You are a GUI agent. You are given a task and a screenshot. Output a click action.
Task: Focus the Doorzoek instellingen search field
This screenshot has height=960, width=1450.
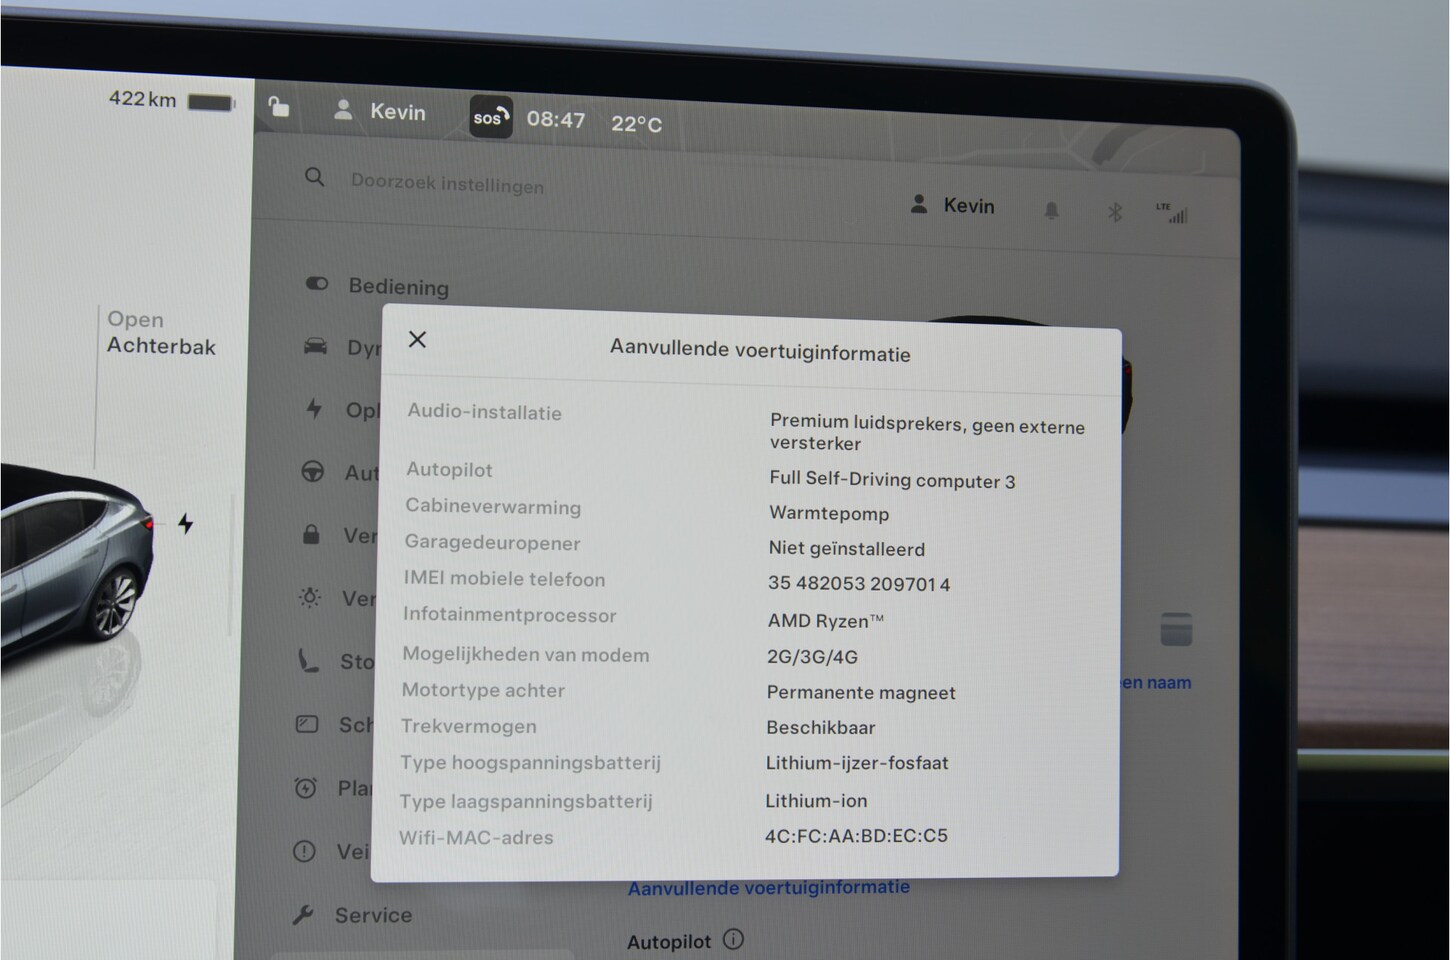447,184
